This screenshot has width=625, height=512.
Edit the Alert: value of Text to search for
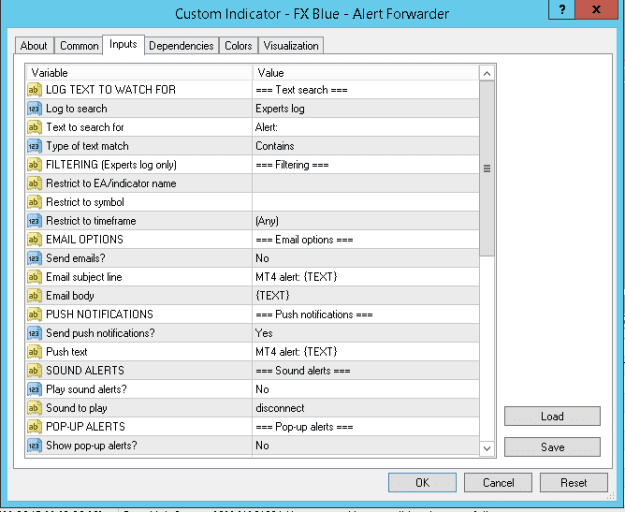tap(366, 127)
